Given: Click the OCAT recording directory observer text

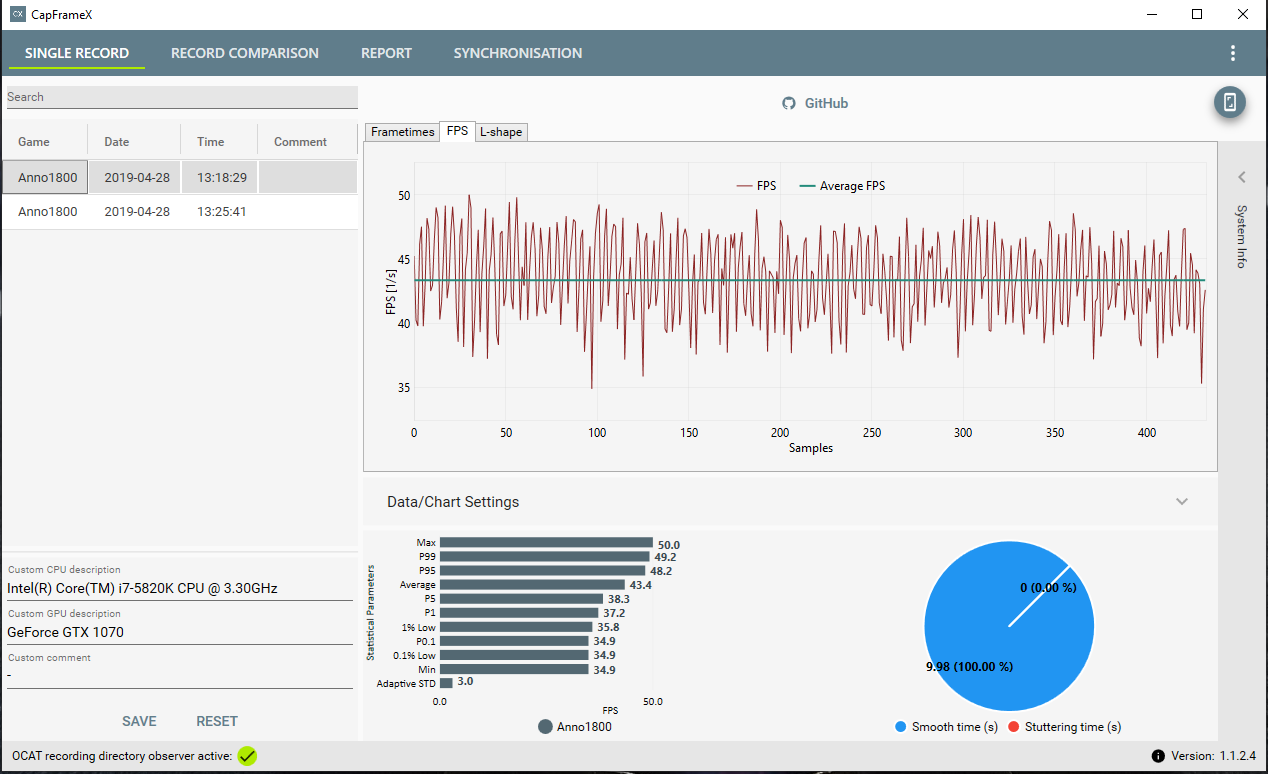Looking at the screenshot, I should click(x=122, y=756).
